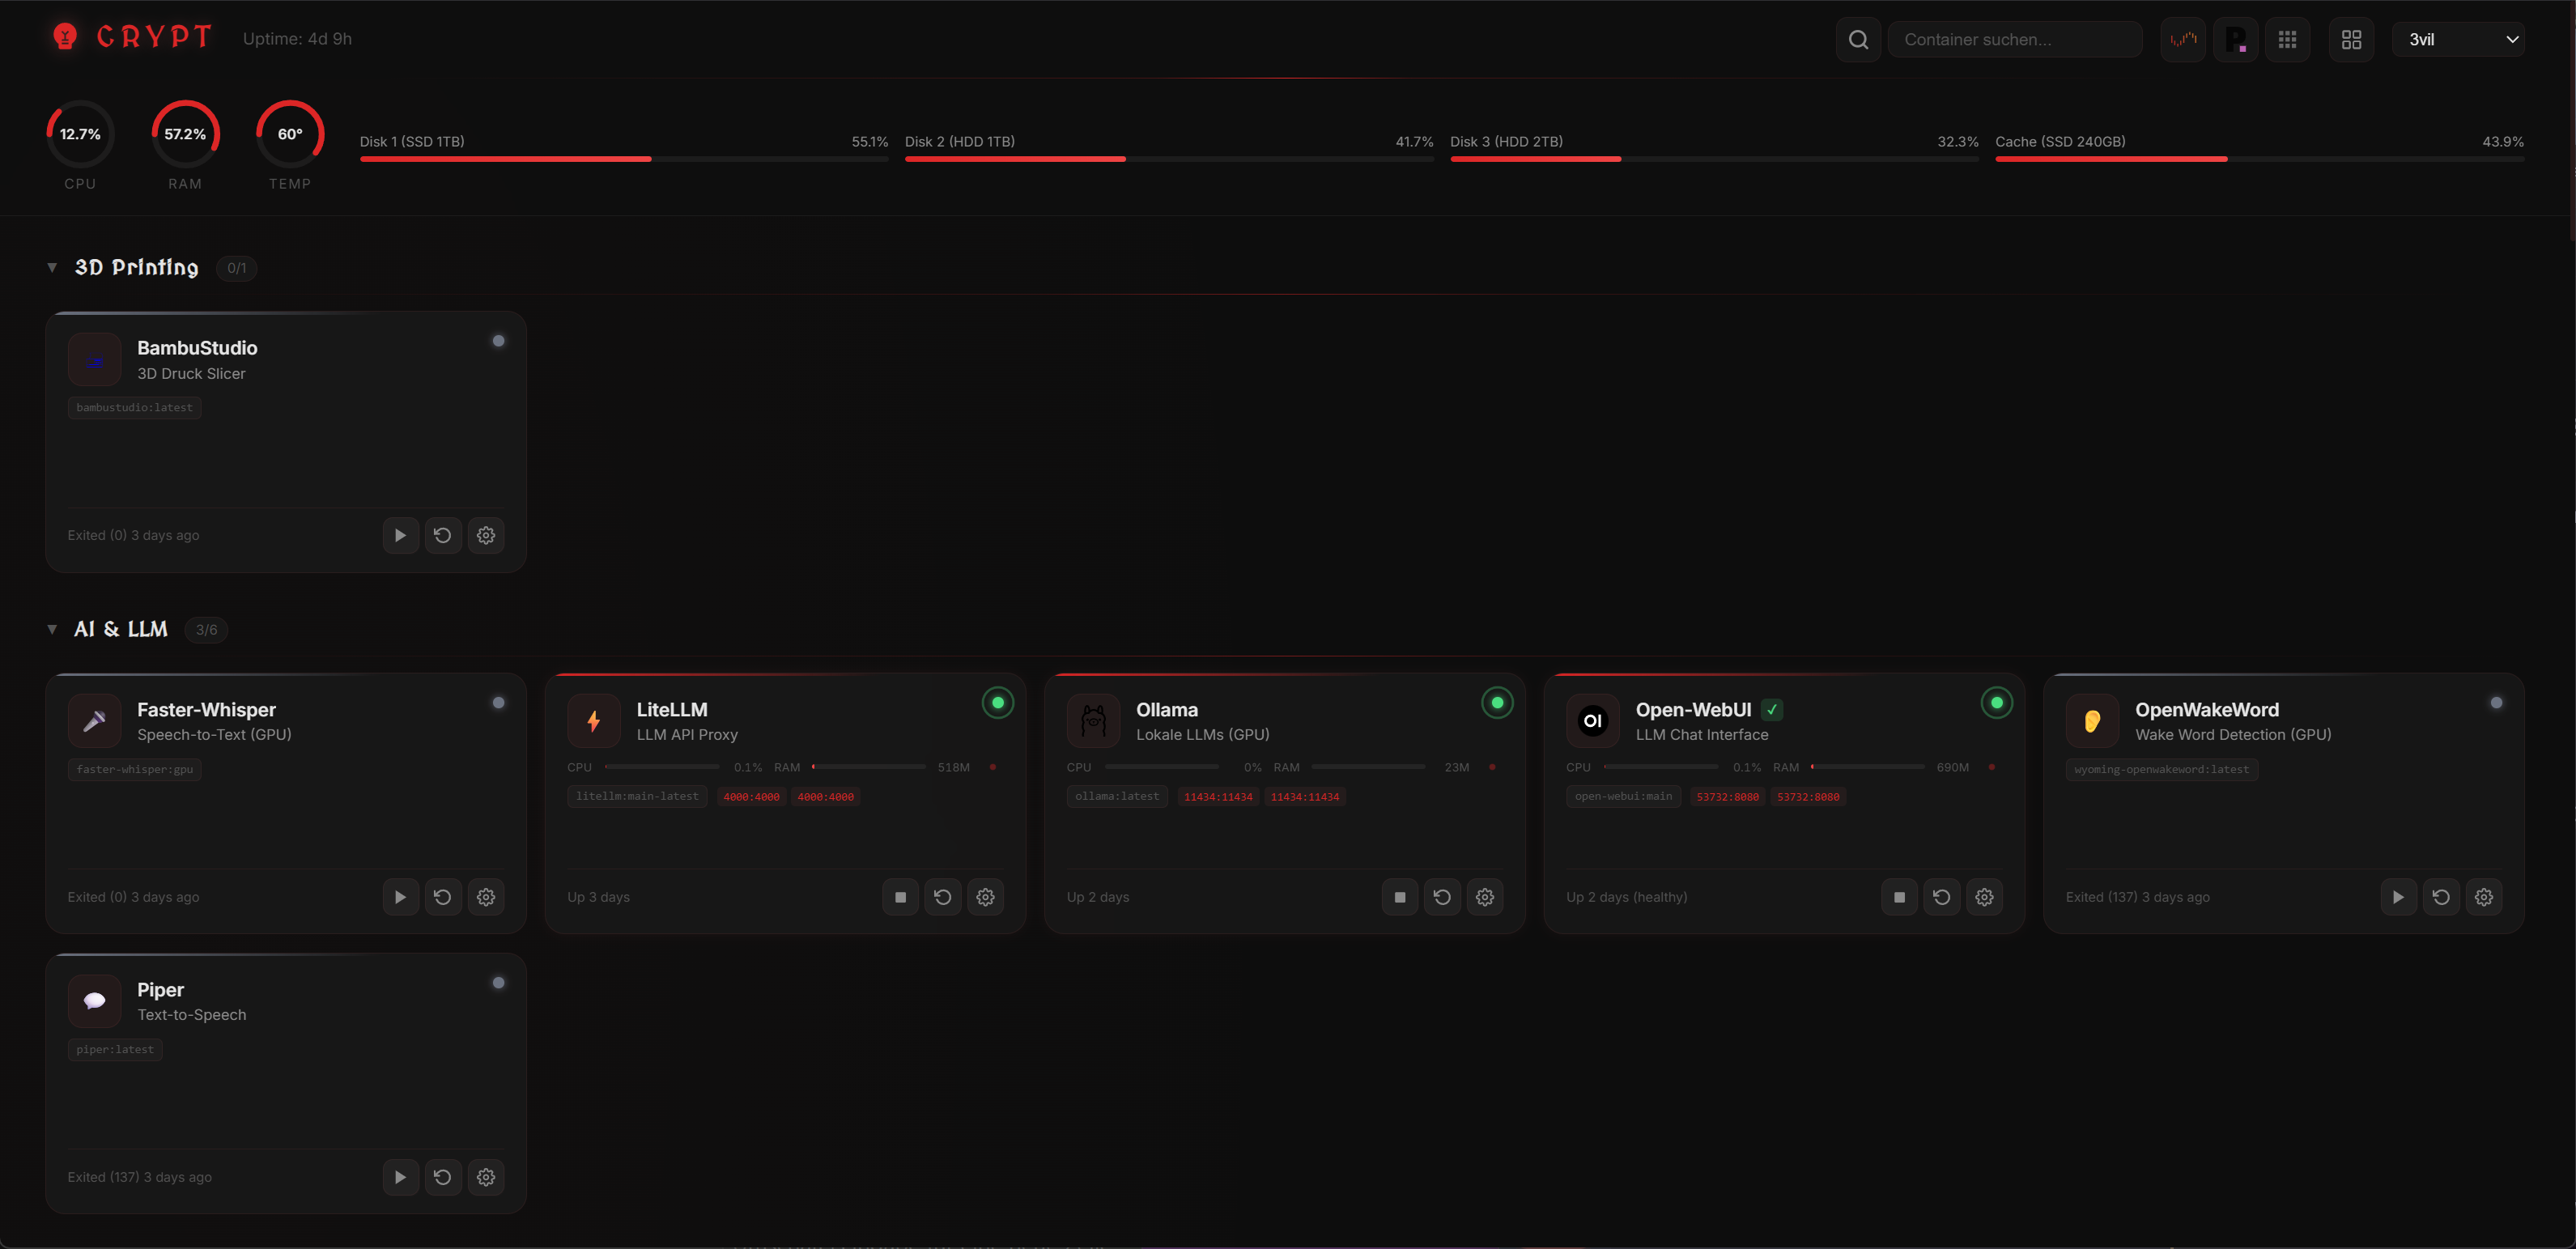This screenshot has height=1249, width=2576.
Task: Click the search magnifier button
Action: tap(1858, 40)
